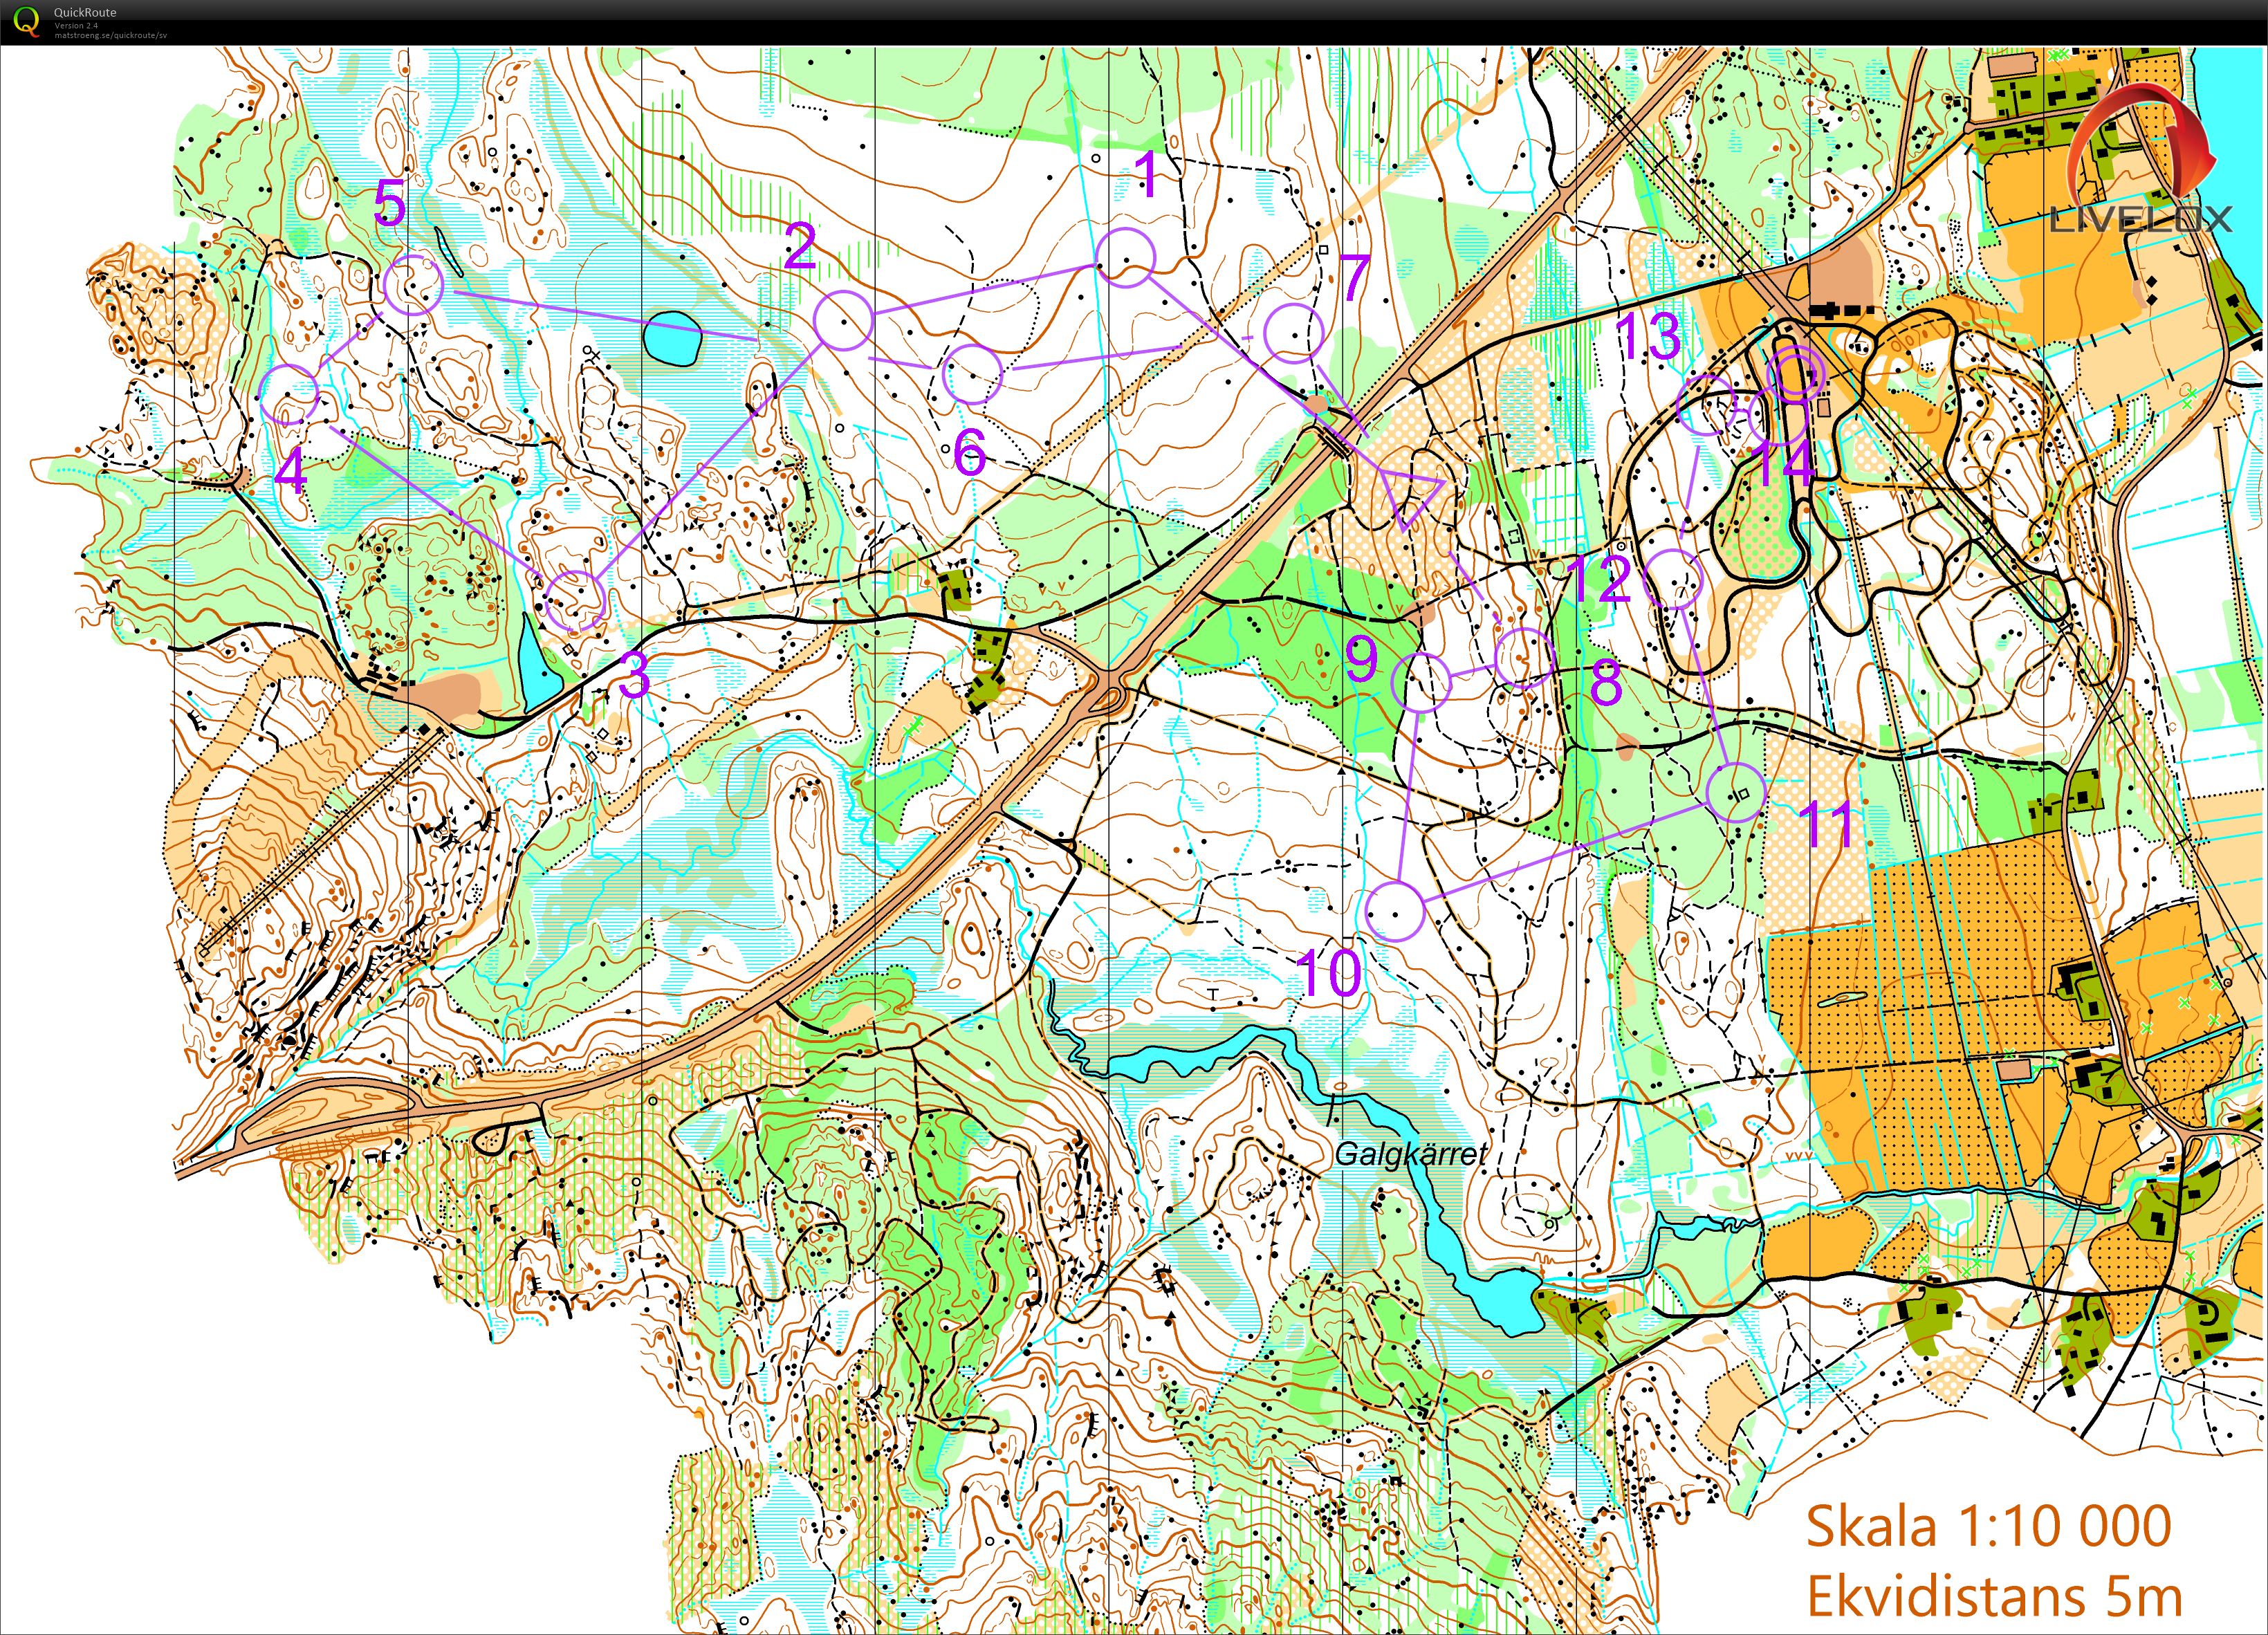Click the "Ekvidistans 5m" text
2268x1635 pixels.
pyautogui.click(x=1995, y=1597)
